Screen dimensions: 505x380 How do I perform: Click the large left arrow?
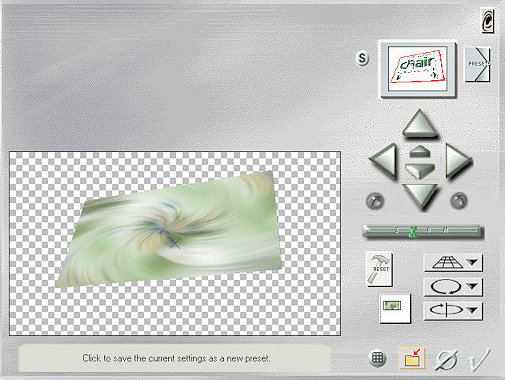[x=383, y=162]
